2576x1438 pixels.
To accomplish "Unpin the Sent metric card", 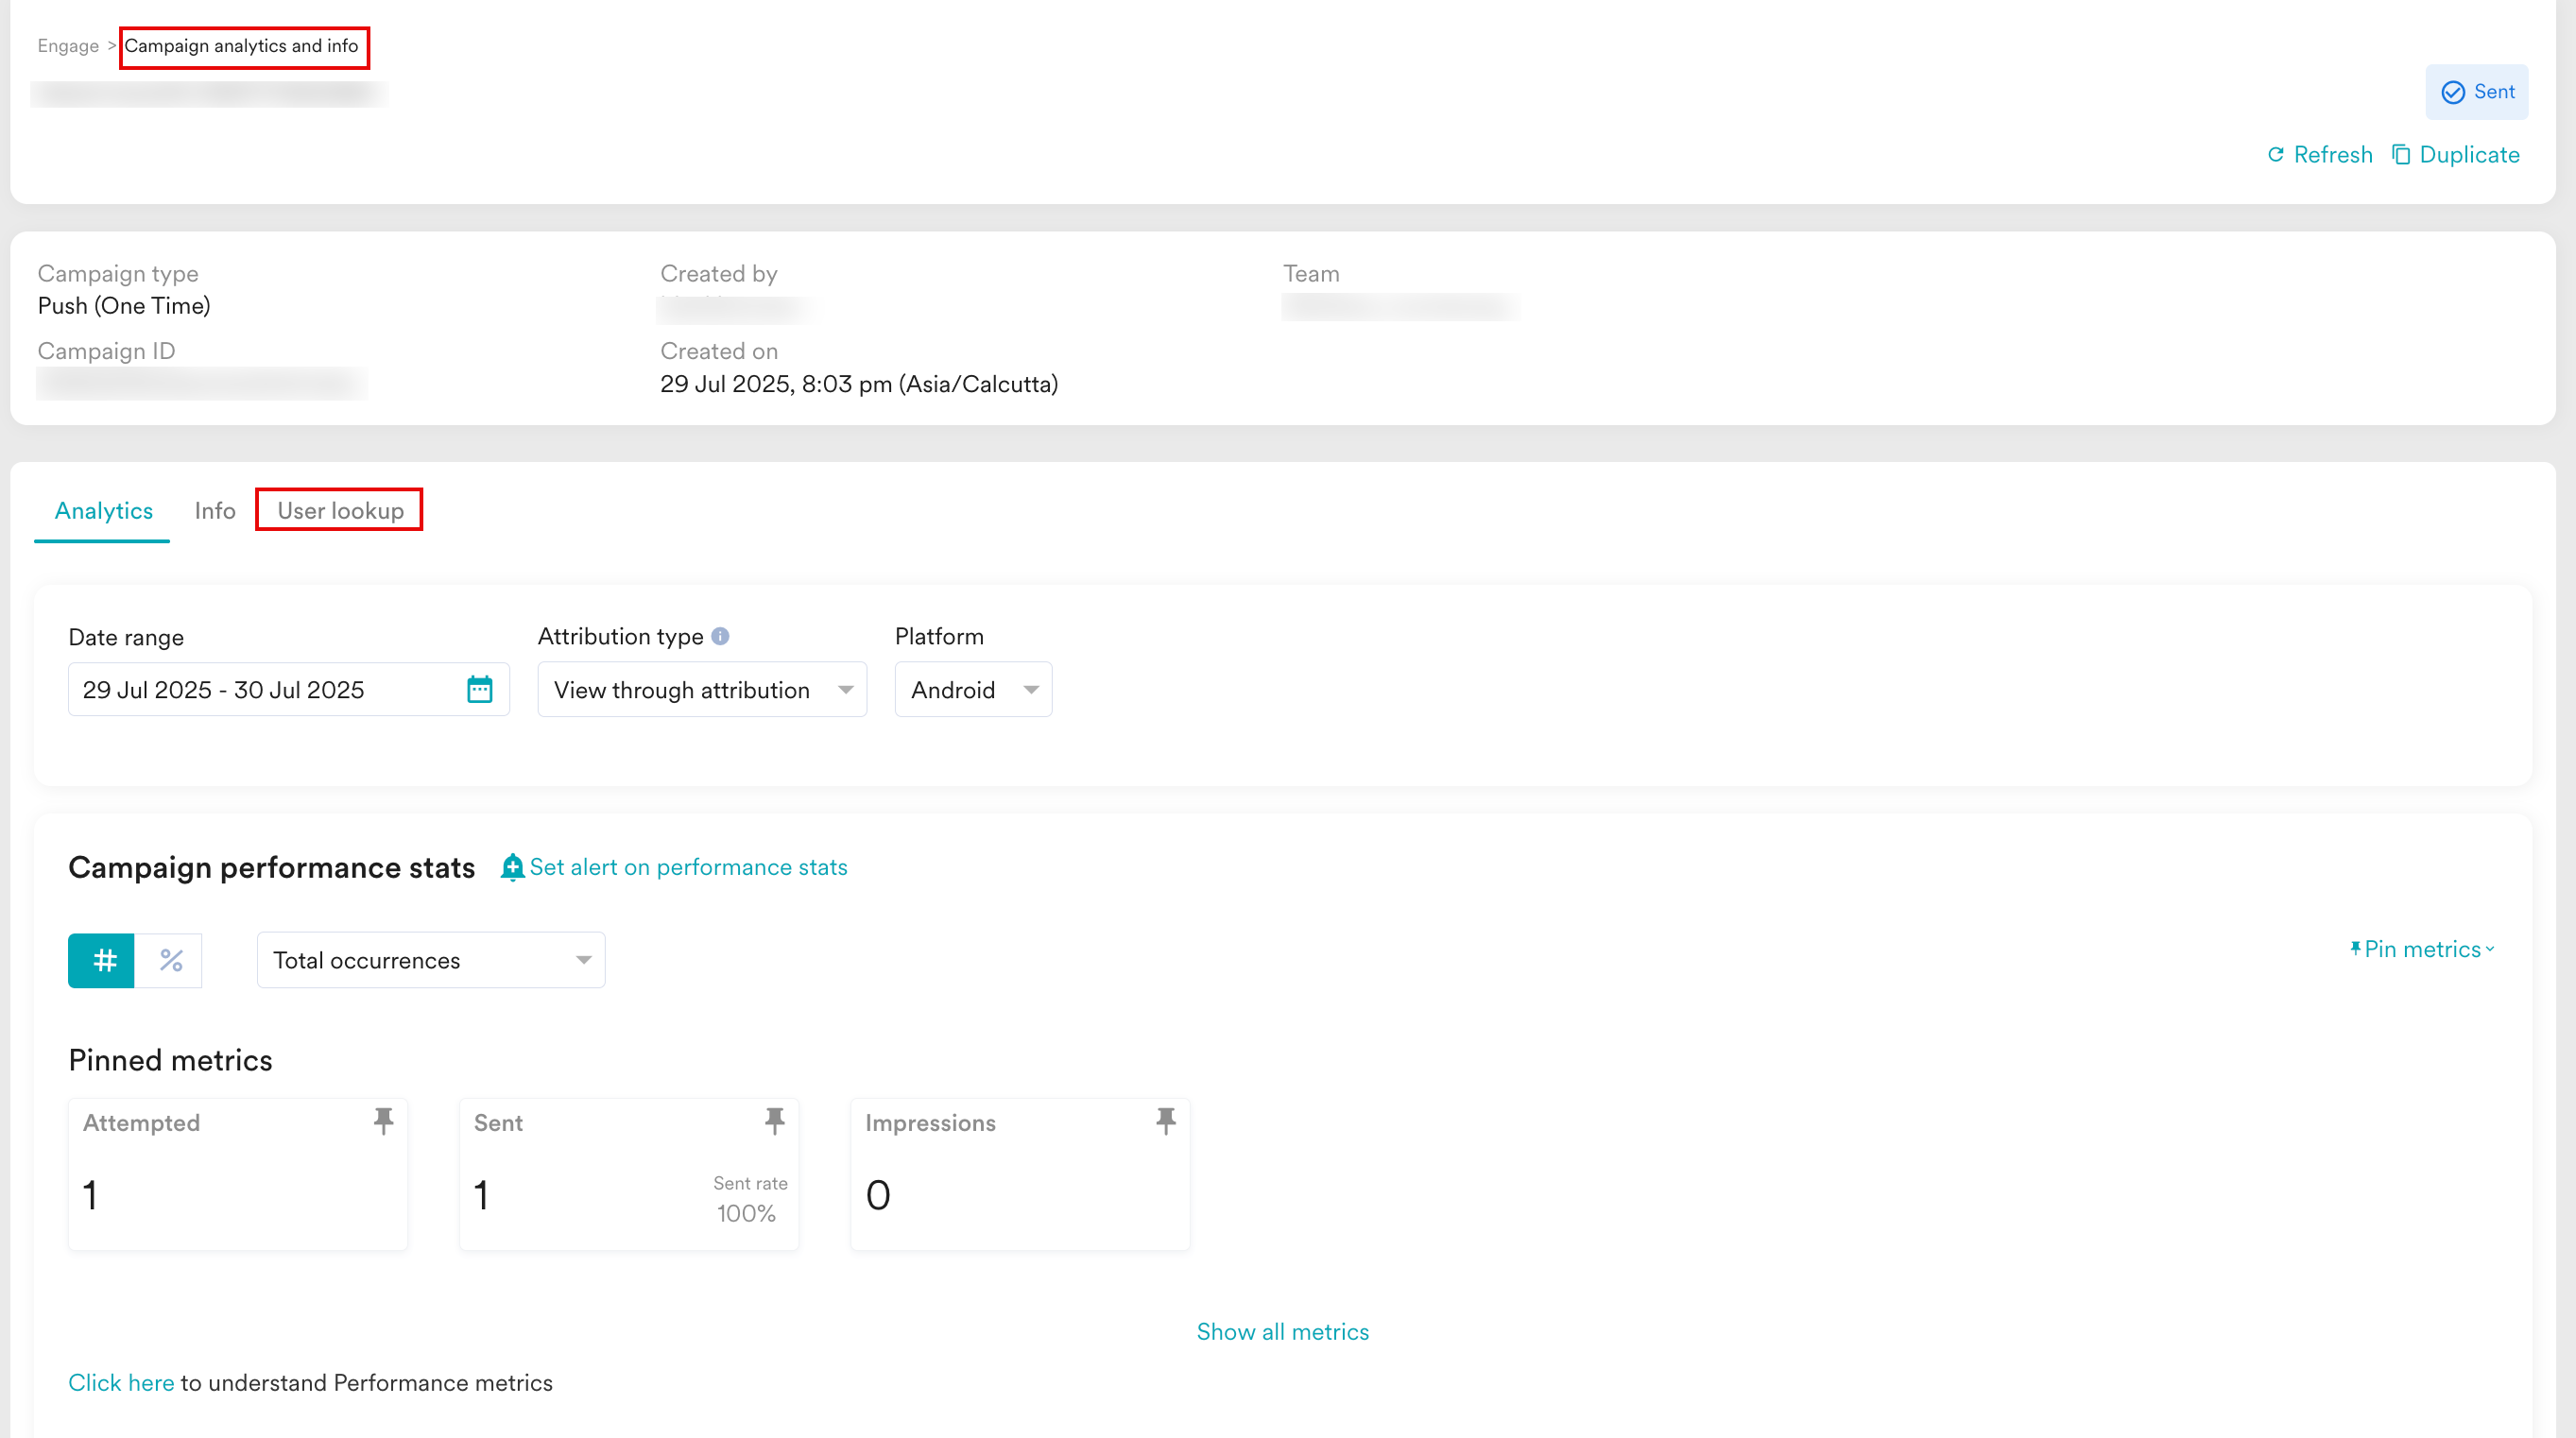I will pyautogui.click(x=774, y=1121).
